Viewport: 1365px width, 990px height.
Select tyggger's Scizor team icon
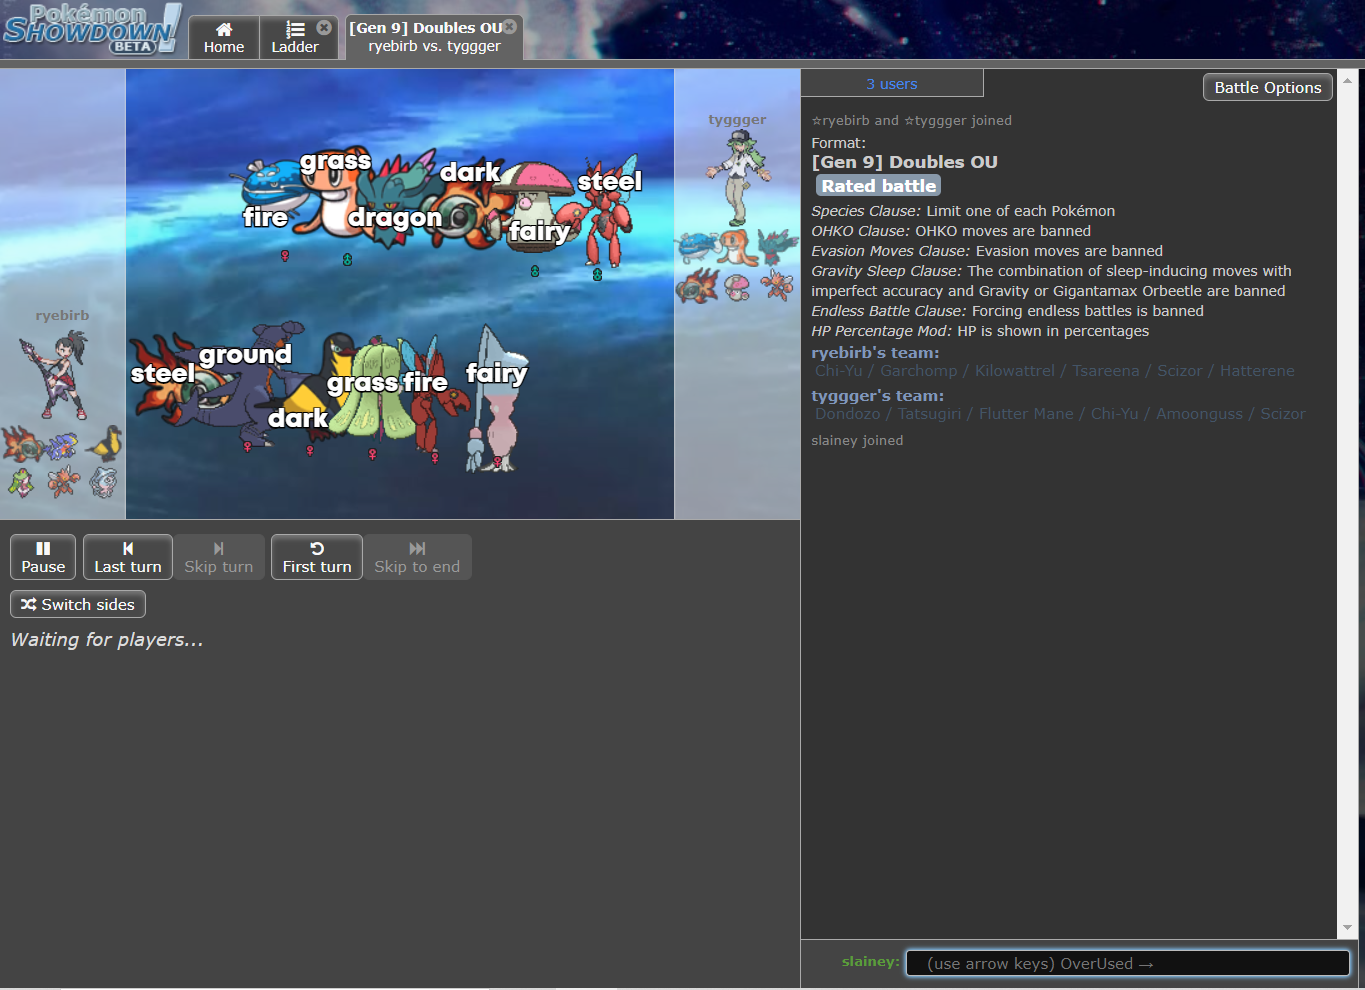[777, 286]
